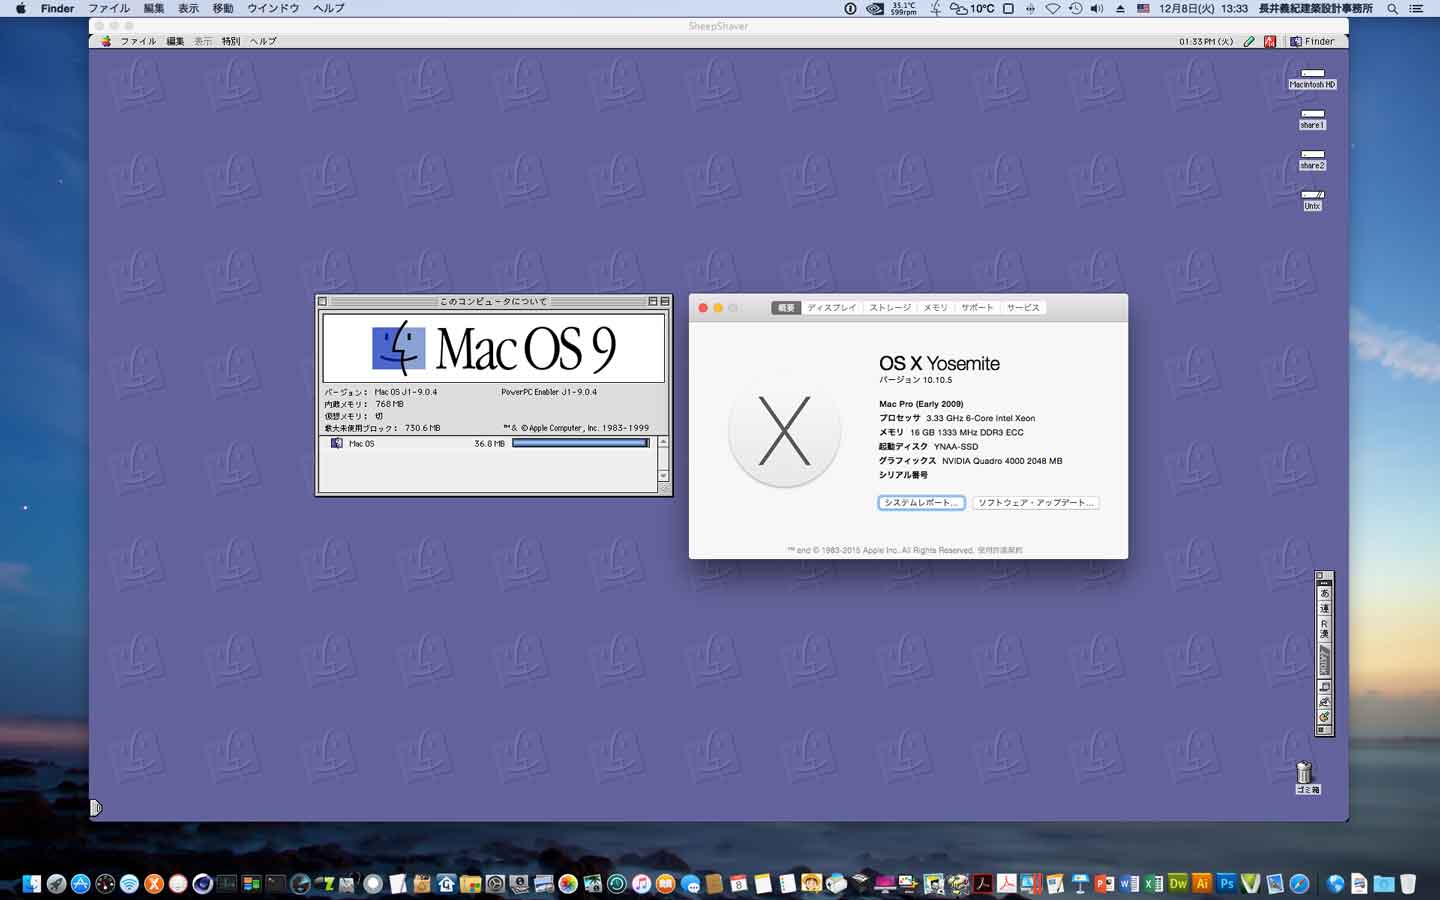Click the scroll up arrow in Mac OS 9 about window
The width and height of the screenshot is (1440, 900).
[x=663, y=442]
